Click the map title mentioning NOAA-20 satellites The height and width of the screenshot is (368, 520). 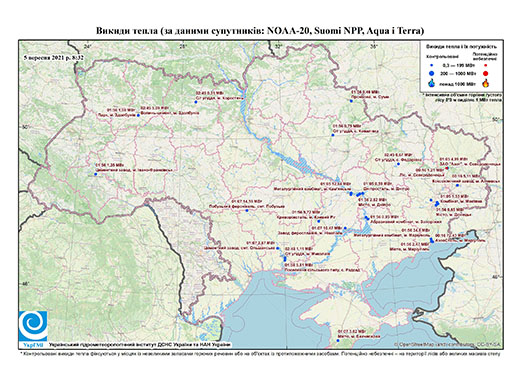(260, 31)
